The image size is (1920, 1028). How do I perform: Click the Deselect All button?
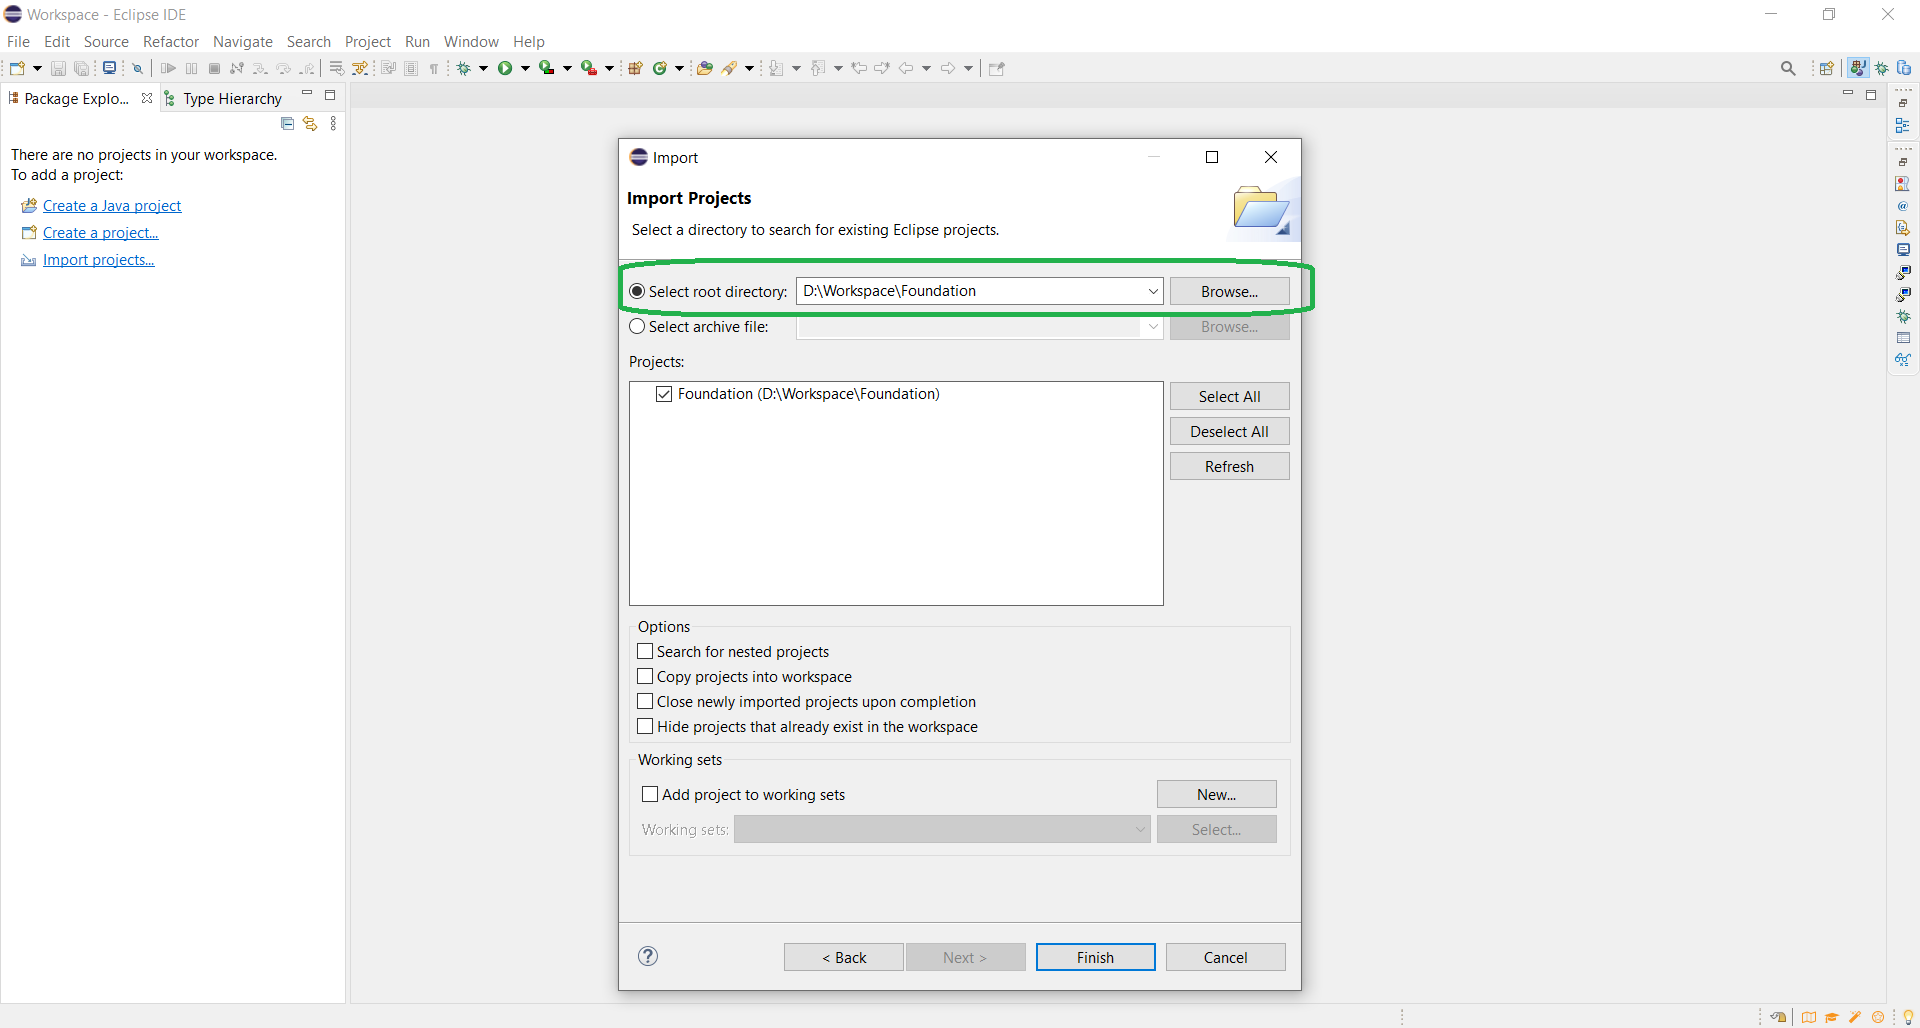pos(1229,431)
